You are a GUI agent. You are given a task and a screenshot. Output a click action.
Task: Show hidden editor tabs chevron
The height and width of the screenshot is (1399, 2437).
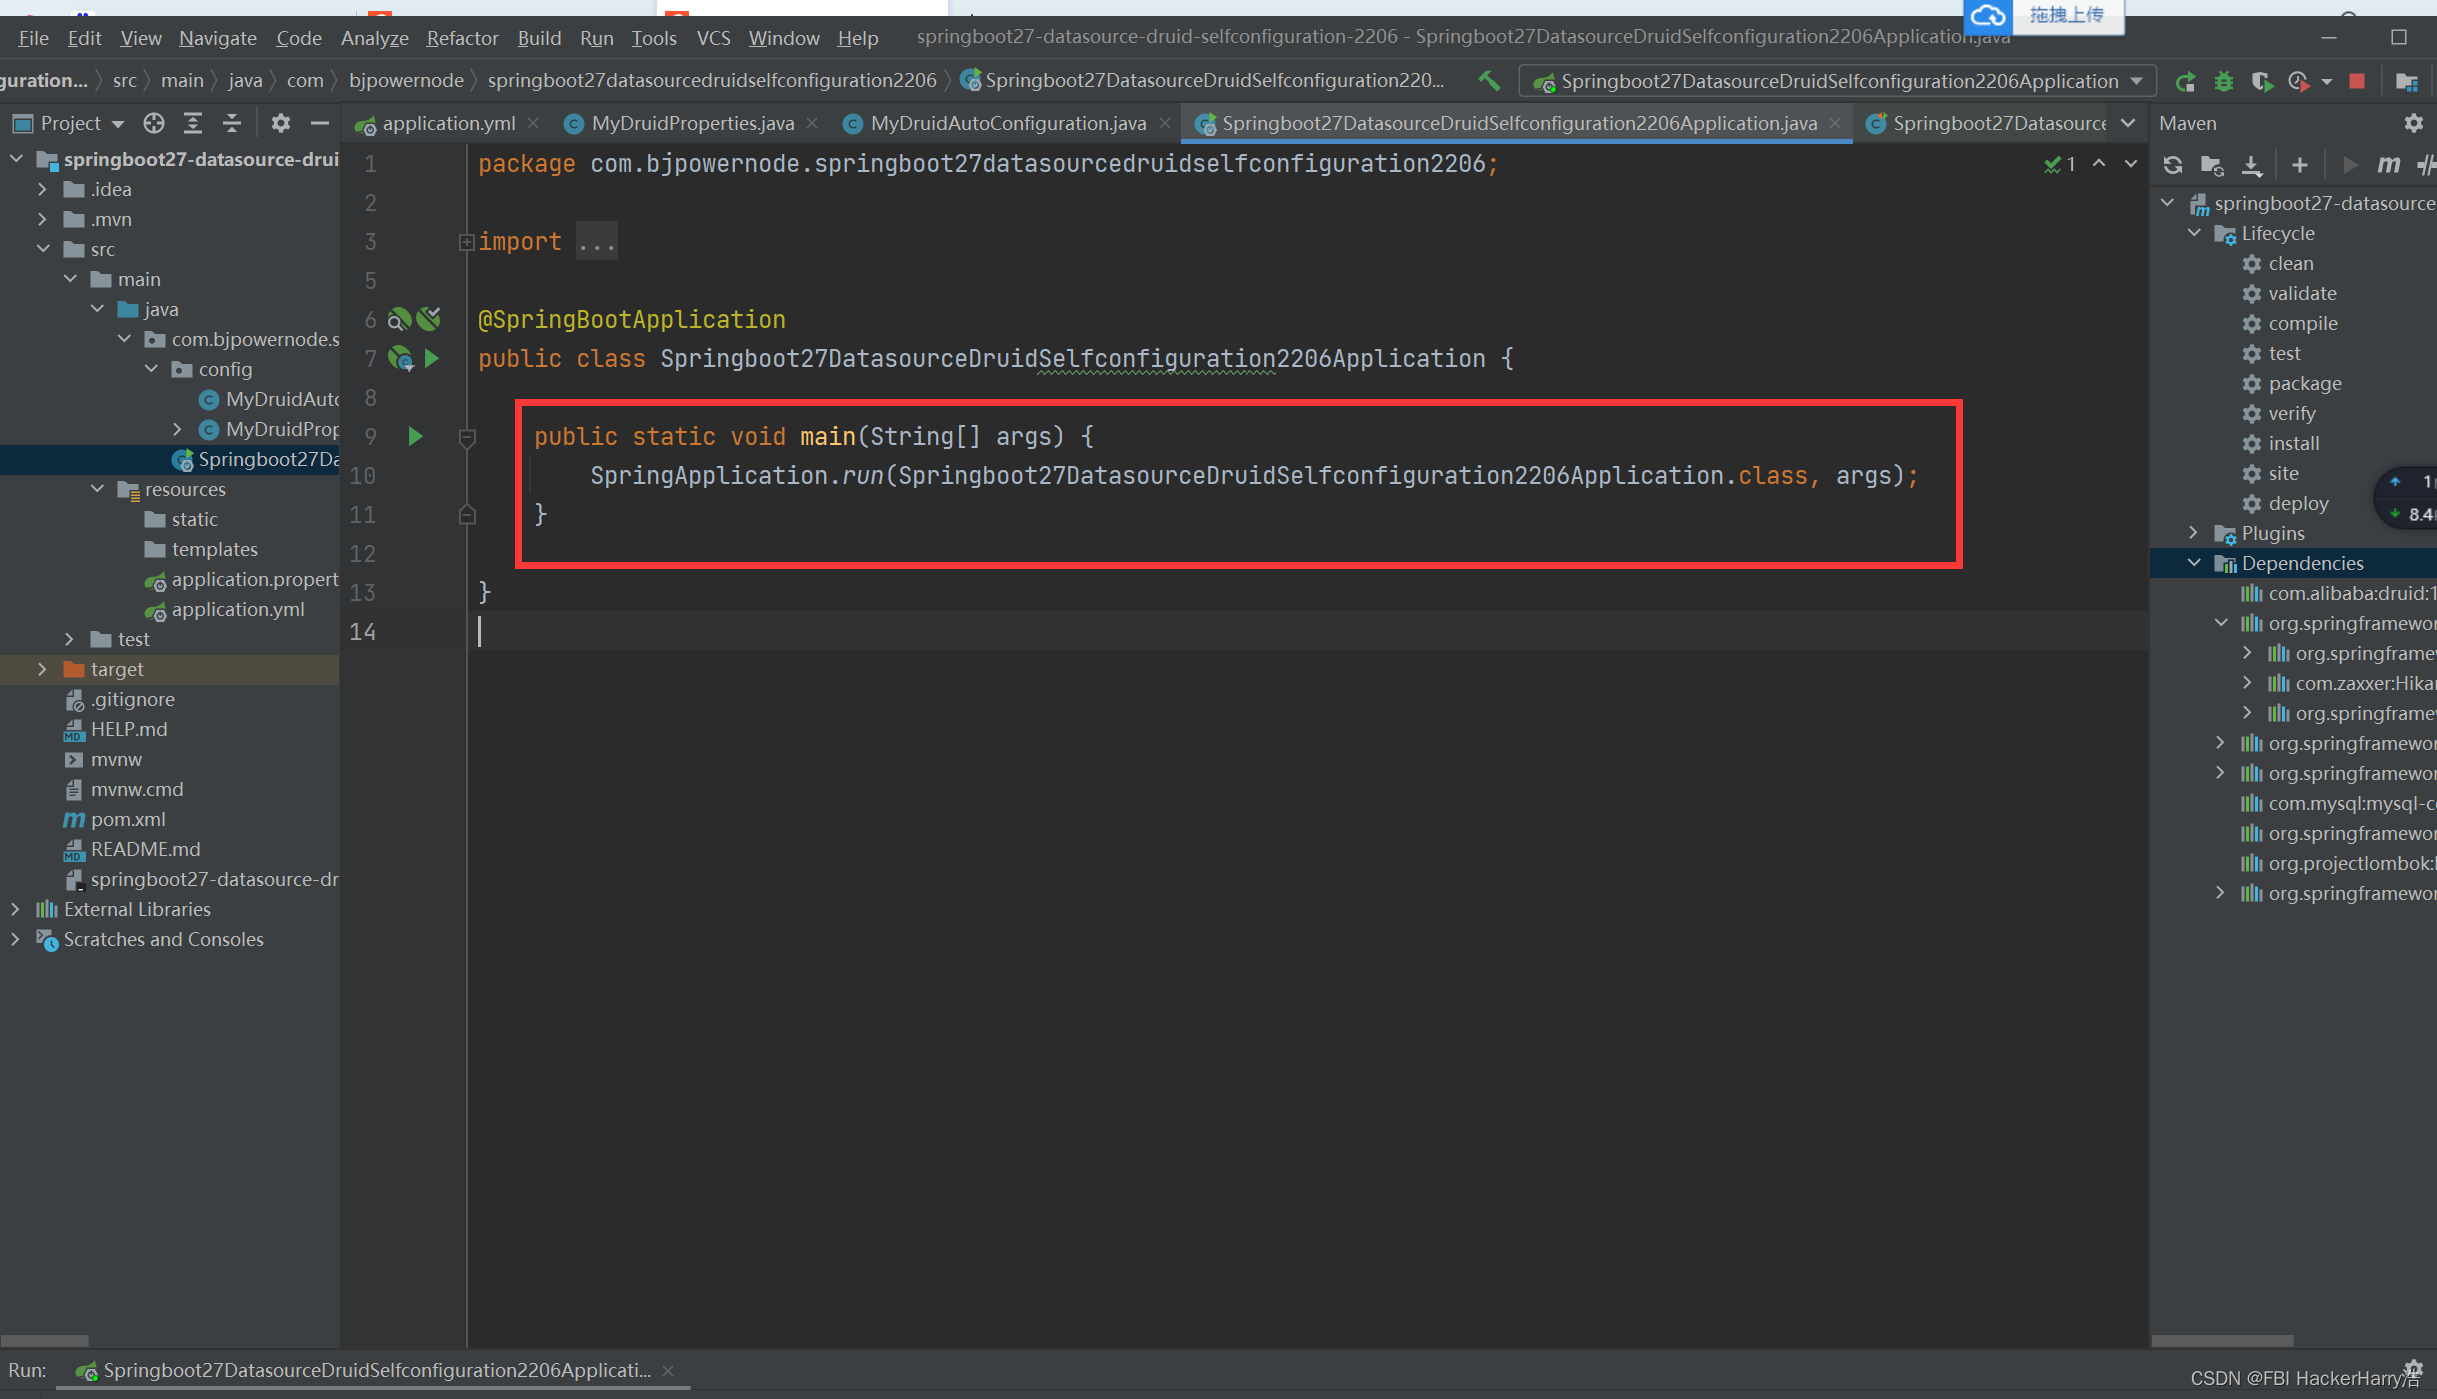[x=2128, y=123]
